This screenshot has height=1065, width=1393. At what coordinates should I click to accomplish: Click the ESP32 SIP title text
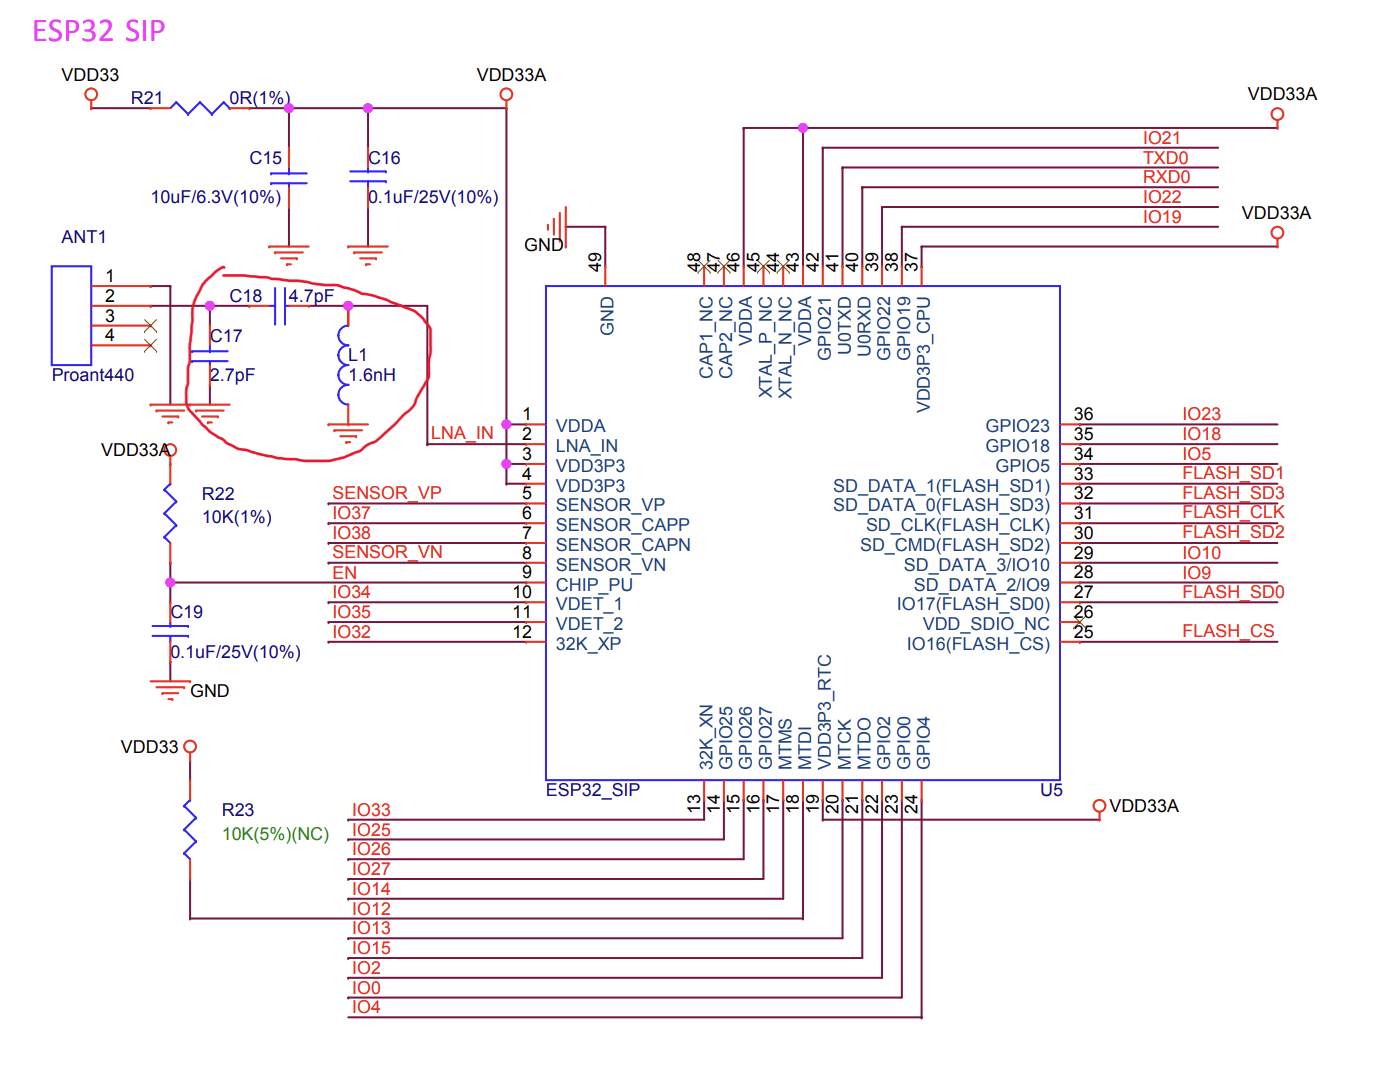pyautogui.click(x=99, y=31)
